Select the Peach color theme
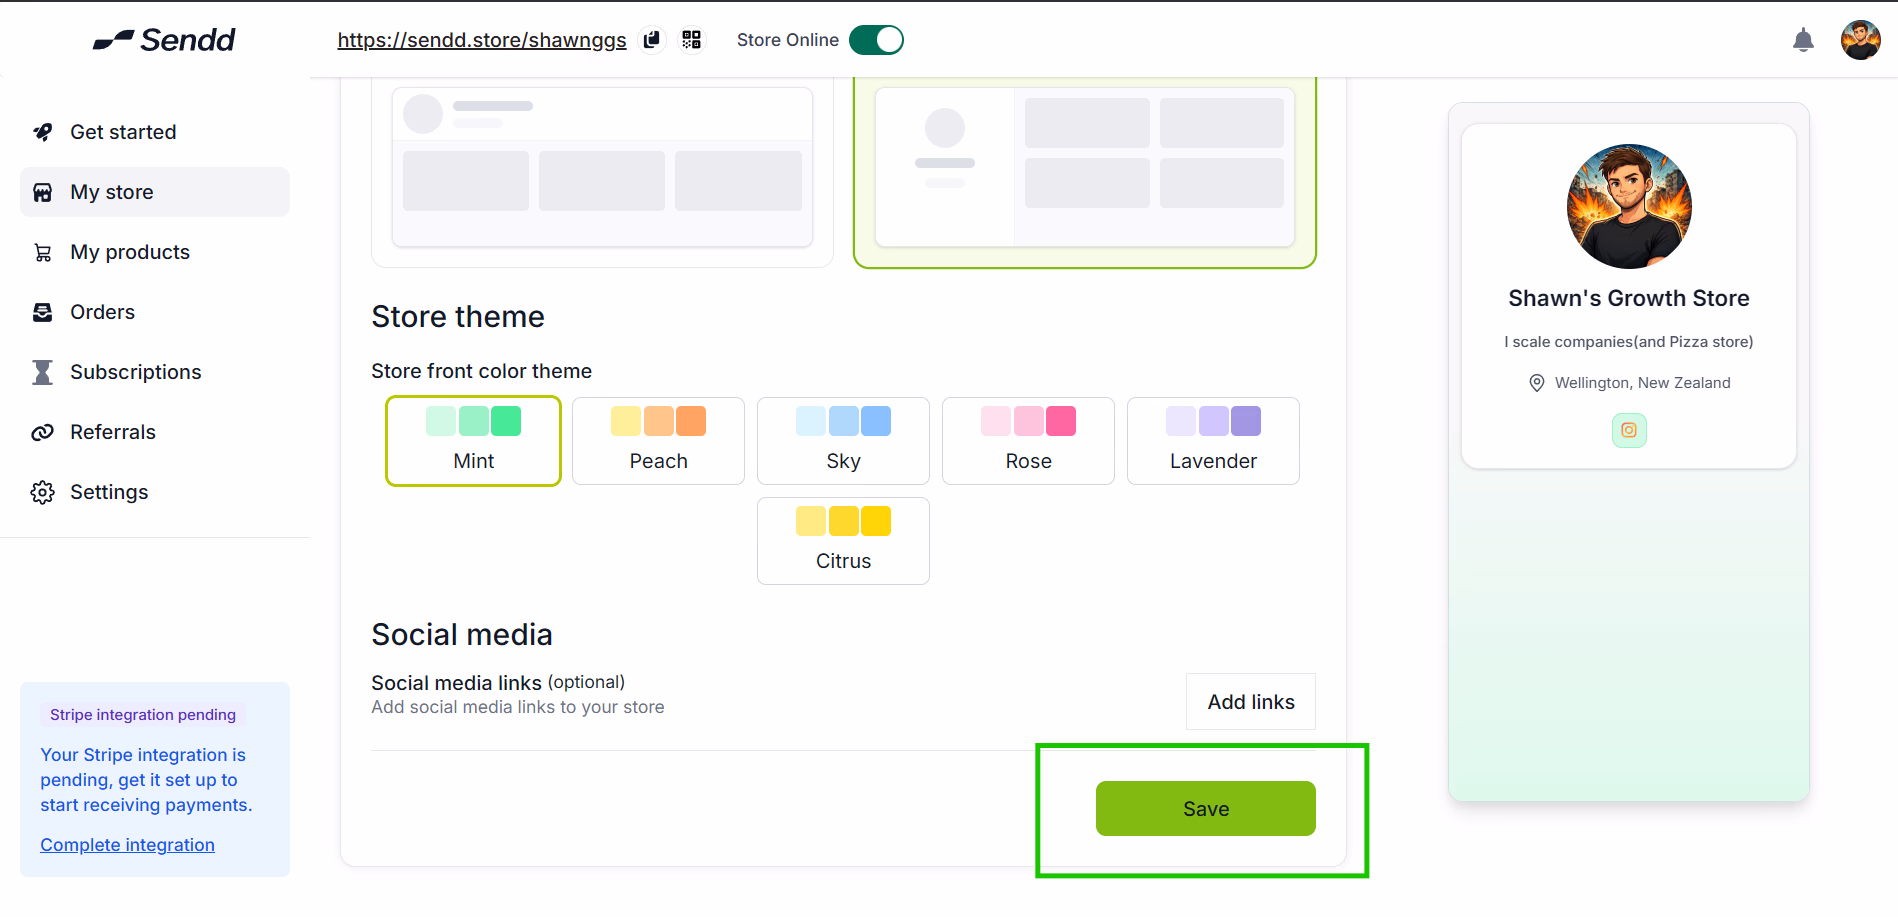The image size is (1898, 917). click(x=658, y=441)
